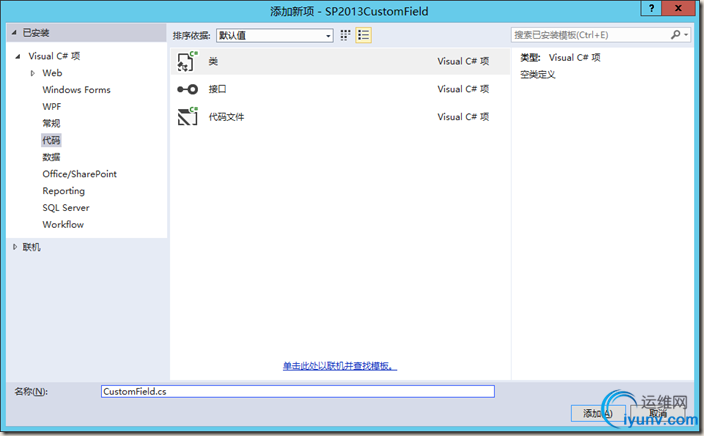Image resolution: width=704 pixels, height=436 pixels.
Task: Click the 名称 CustomField.cs input field
Action: tap(298, 392)
